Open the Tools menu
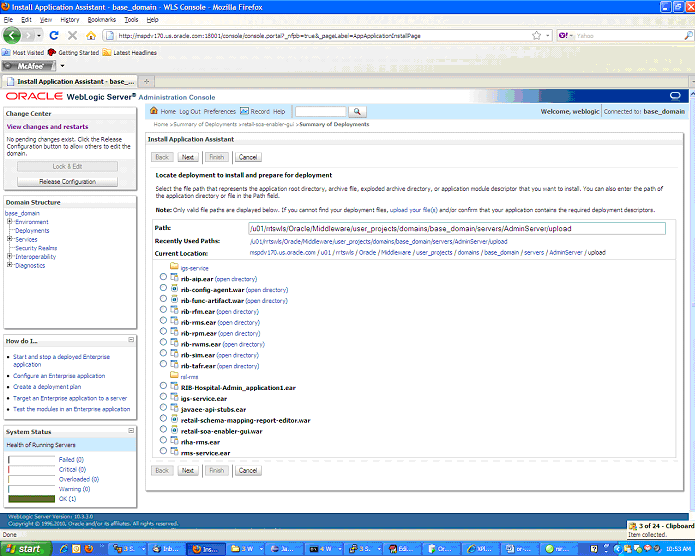Viewport: 695px width, 556px height. [x=131, y=20]
